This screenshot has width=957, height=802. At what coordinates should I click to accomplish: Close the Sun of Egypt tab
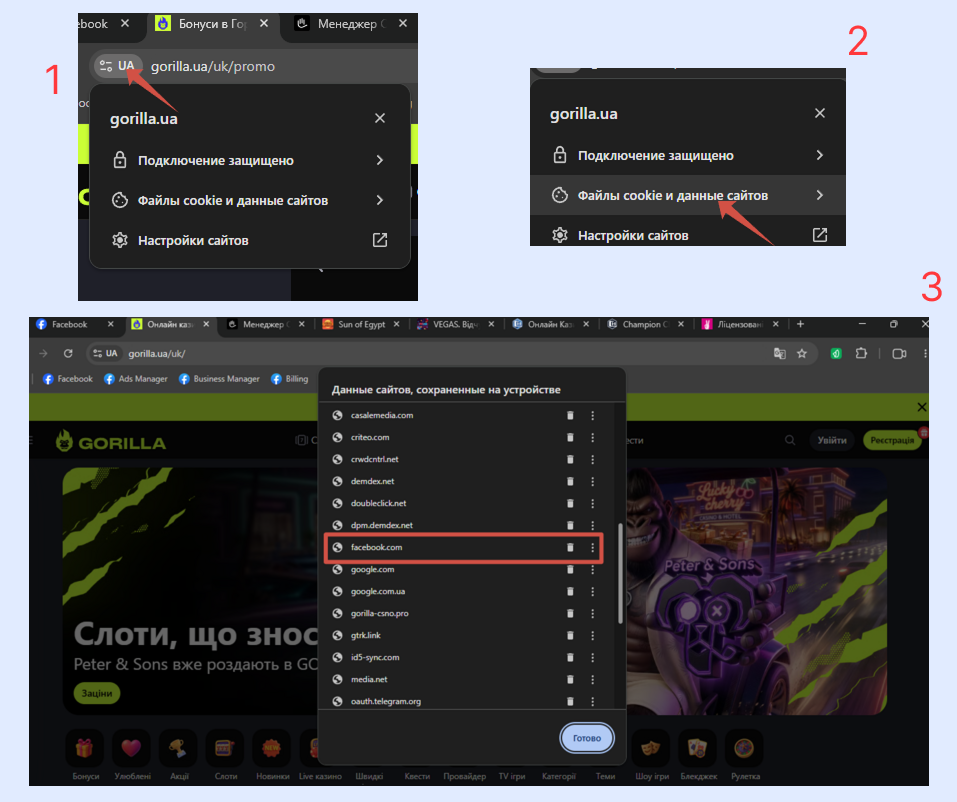(x=396, y=325)
